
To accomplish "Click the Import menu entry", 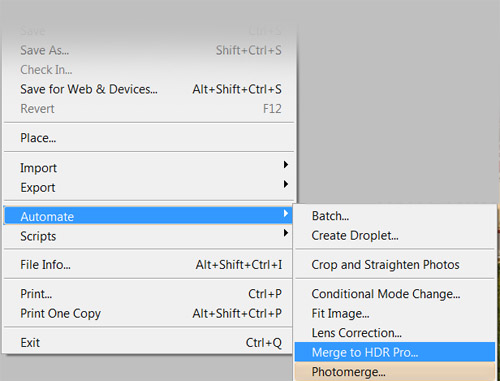I will (x=149, y=168).
